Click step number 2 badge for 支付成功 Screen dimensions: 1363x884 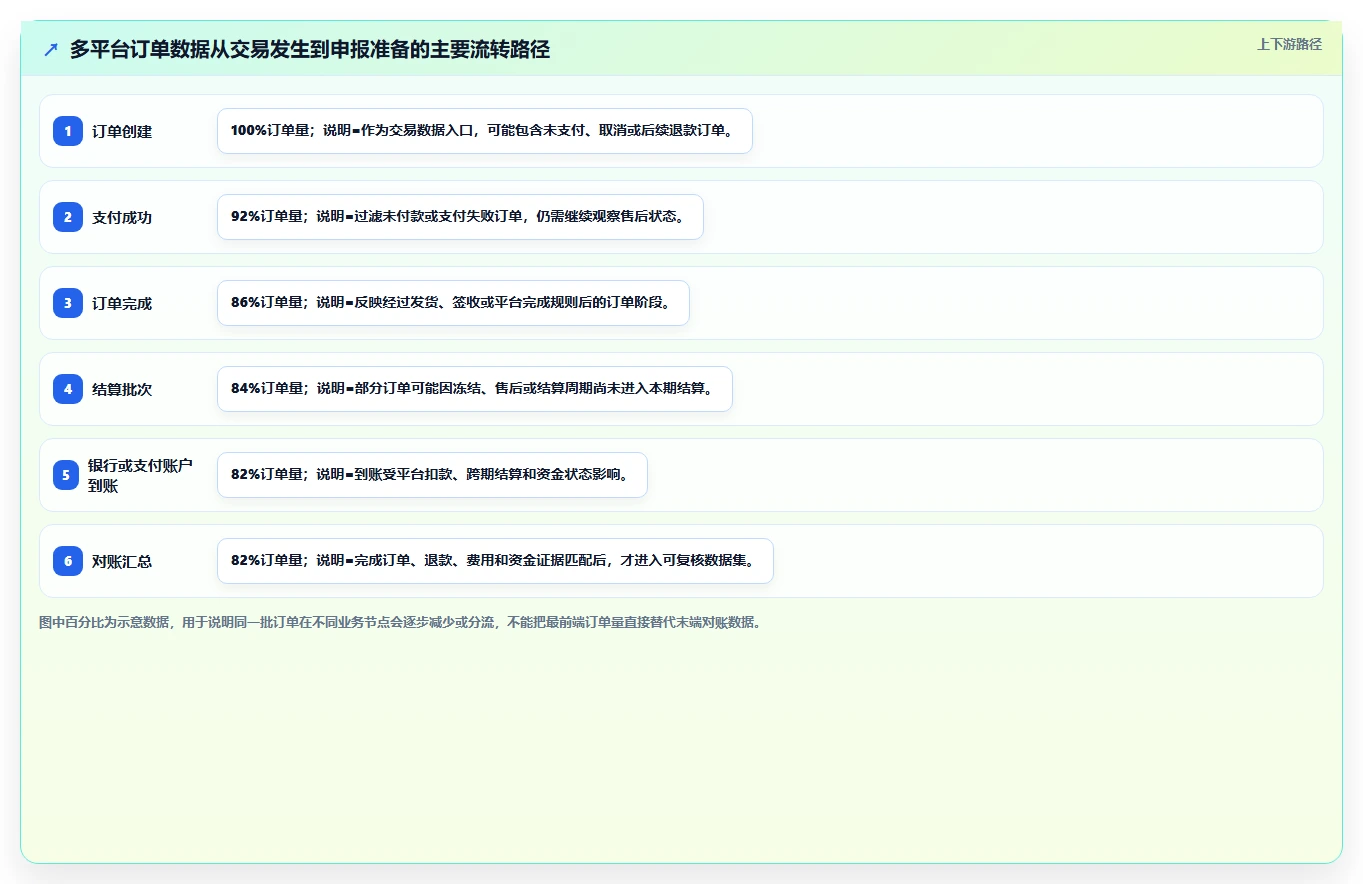point(68,217)
